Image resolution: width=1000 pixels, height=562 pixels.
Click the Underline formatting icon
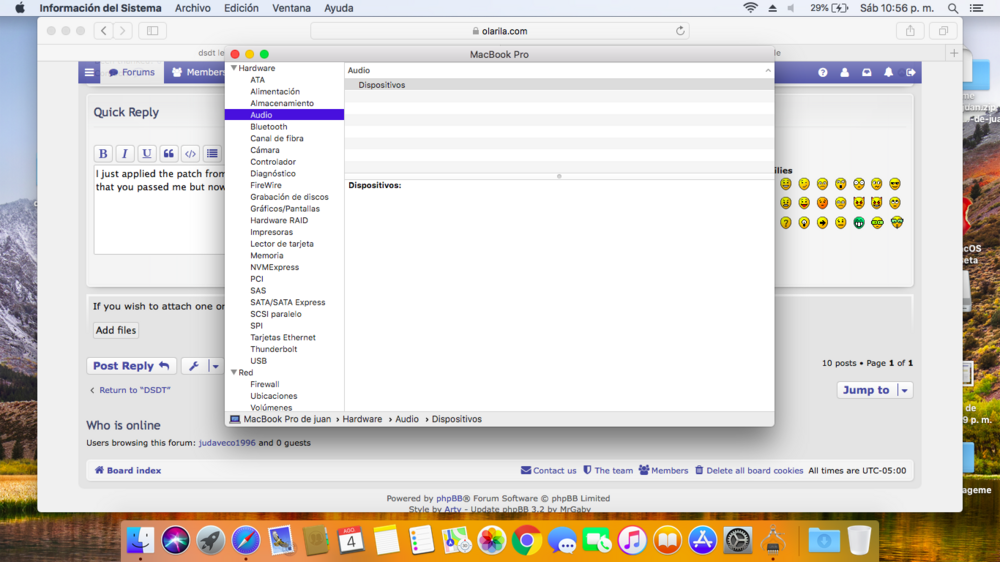click(147, 154)
